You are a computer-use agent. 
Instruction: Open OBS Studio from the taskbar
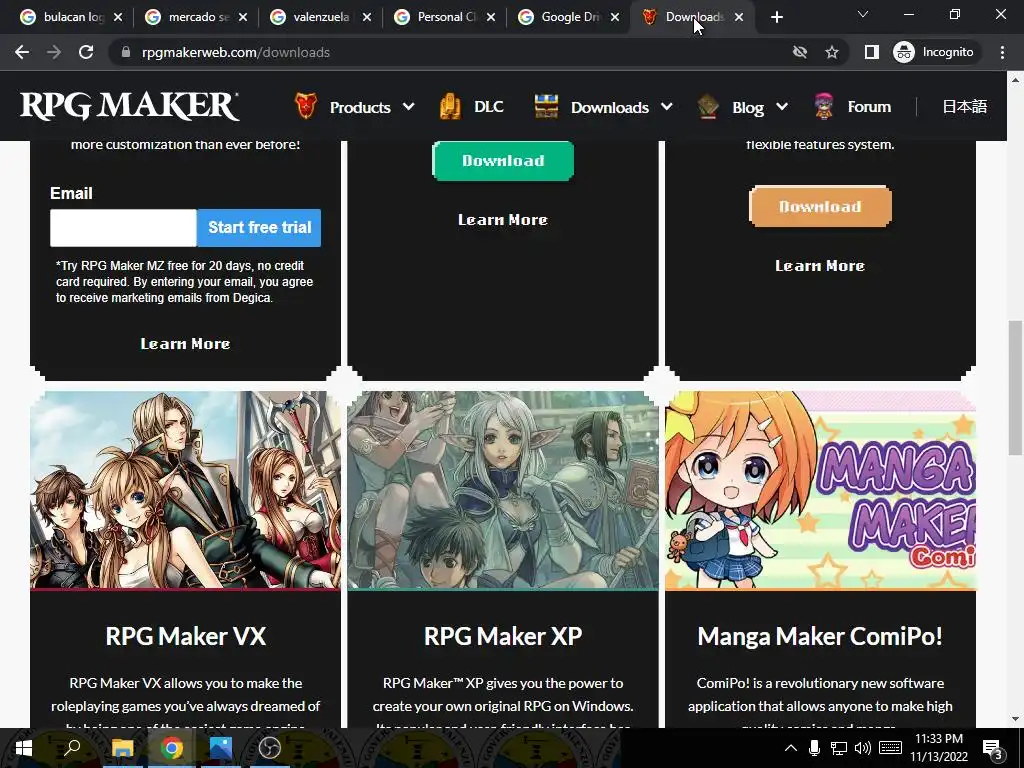pyautogui.click(x=270, y=748)
